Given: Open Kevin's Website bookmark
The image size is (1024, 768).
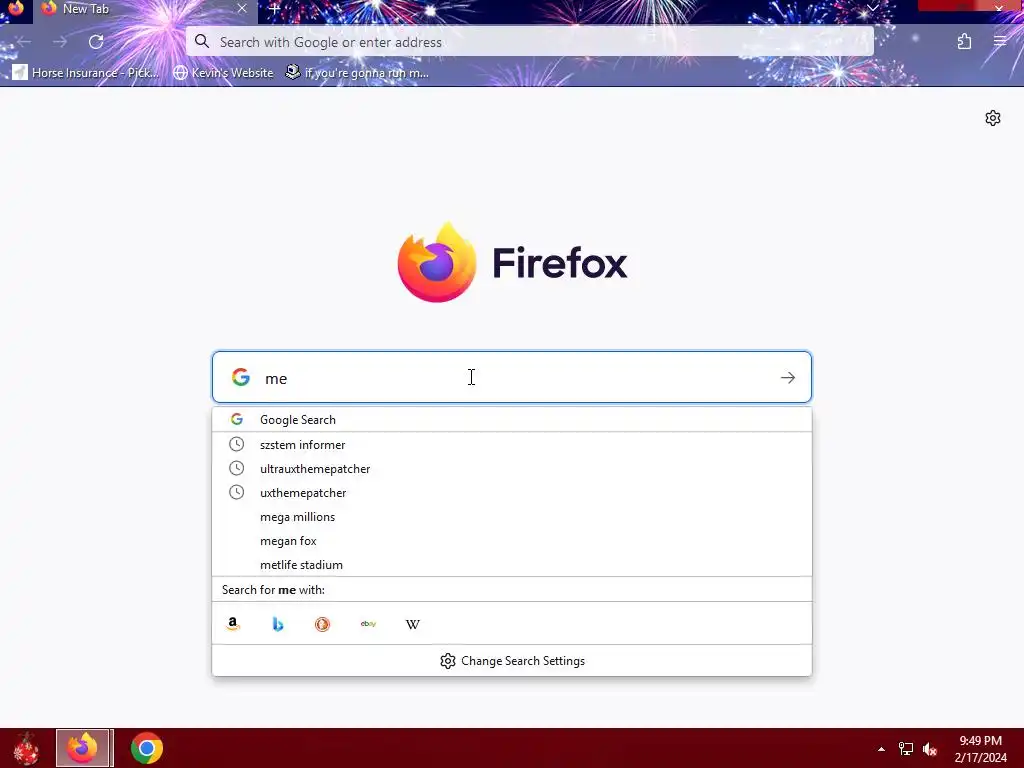Looking at the screenshot, I should click(x=223, y=72).
